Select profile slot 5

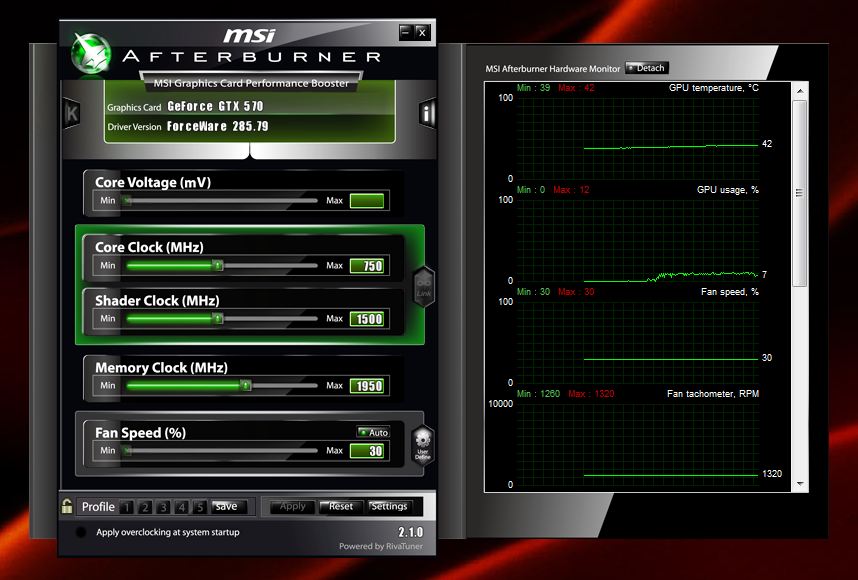pyautogui.click(x=199, y=507)
